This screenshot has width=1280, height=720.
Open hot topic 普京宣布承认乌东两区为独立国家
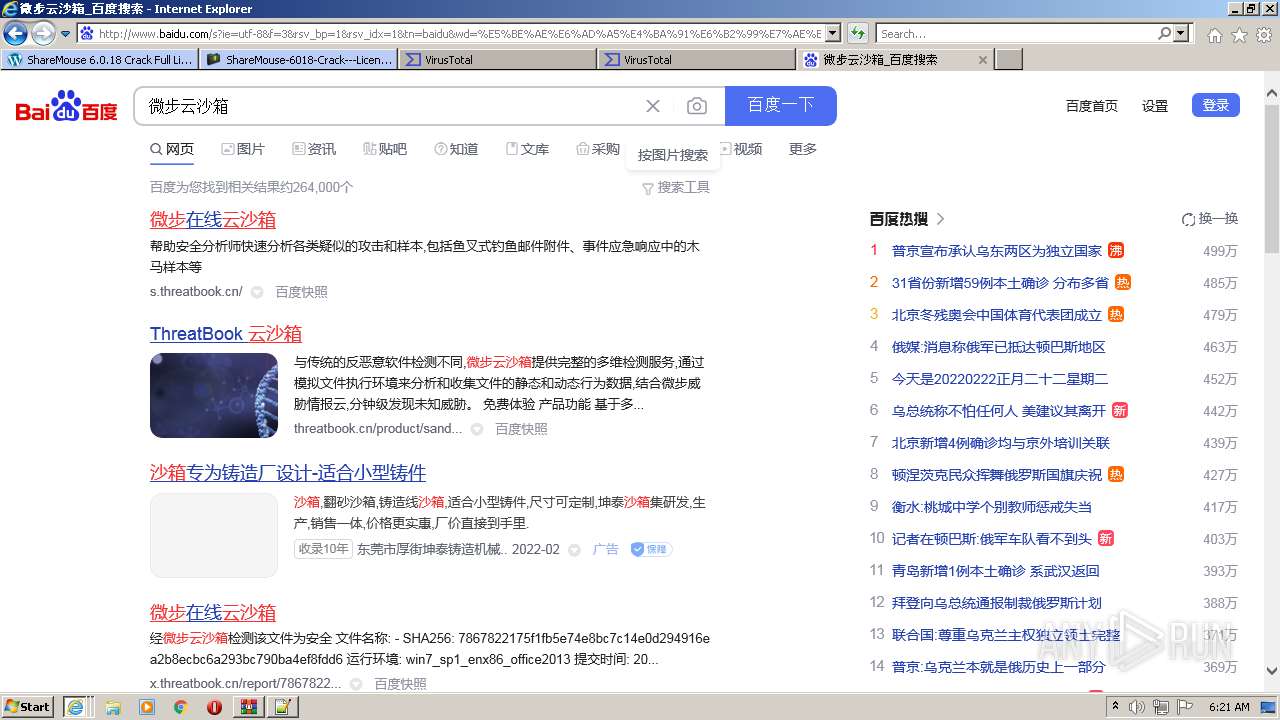(x=997, y=251)
